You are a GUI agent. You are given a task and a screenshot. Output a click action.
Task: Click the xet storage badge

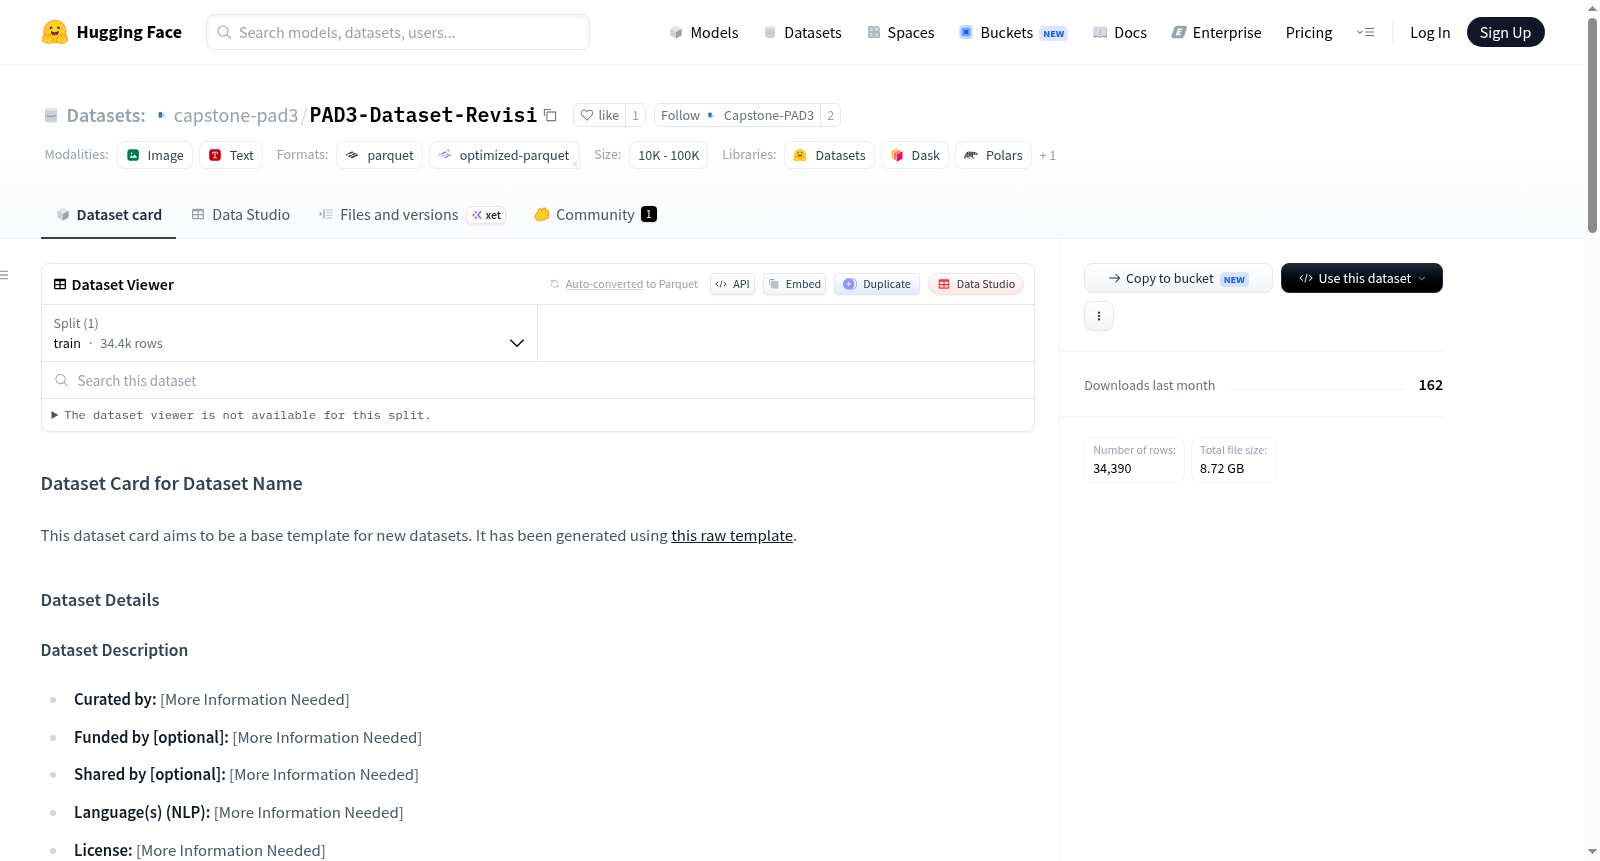[487, 215]
